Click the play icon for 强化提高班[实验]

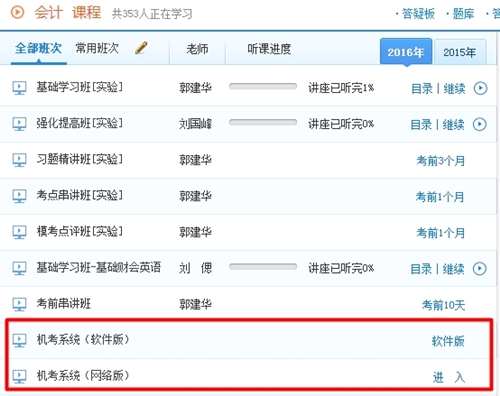480,124
